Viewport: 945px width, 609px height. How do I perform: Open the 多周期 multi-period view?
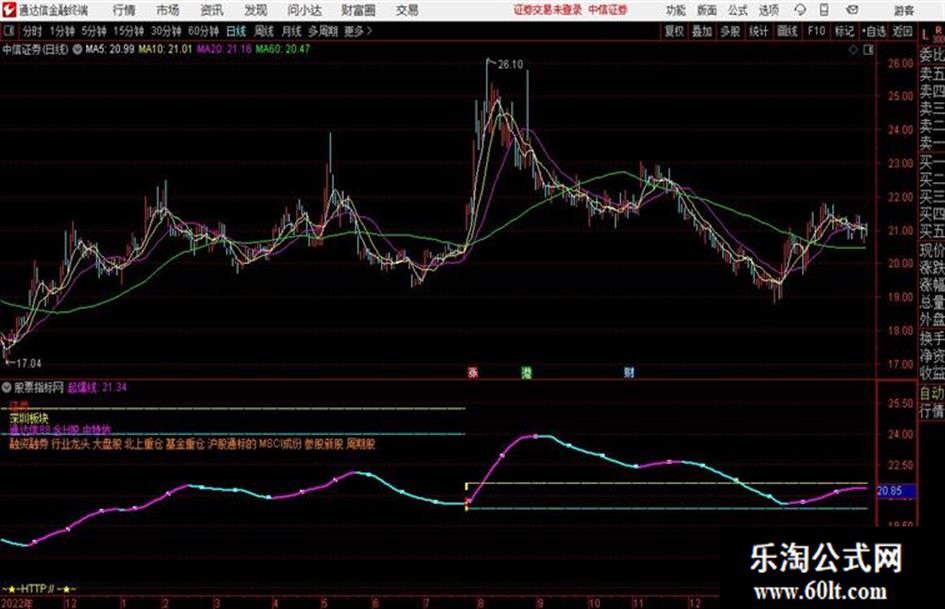pos(323,31)
